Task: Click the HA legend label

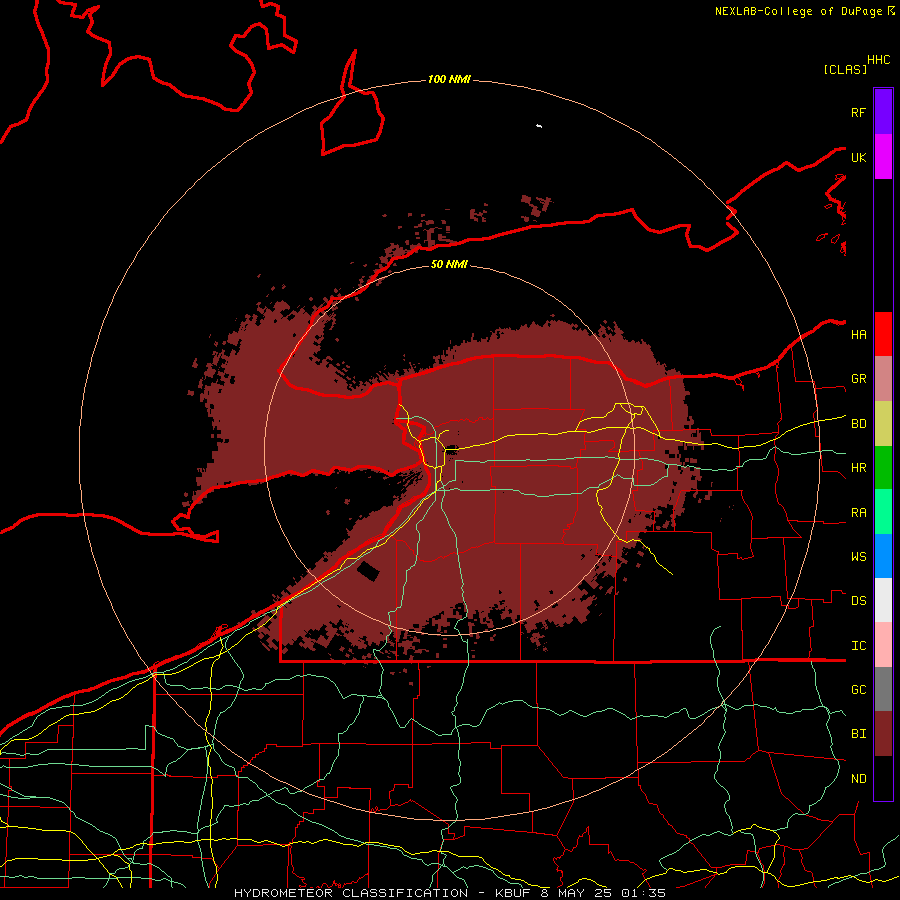Action: (858, 335)
